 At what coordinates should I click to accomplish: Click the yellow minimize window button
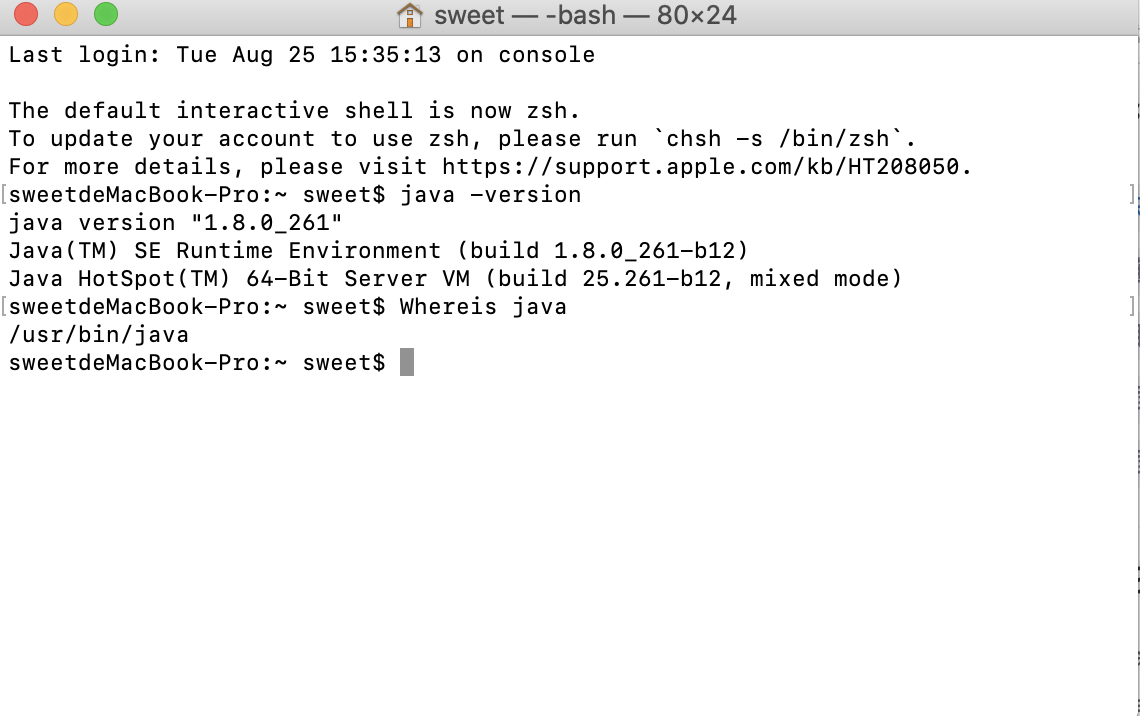click(x=66, y=14)
